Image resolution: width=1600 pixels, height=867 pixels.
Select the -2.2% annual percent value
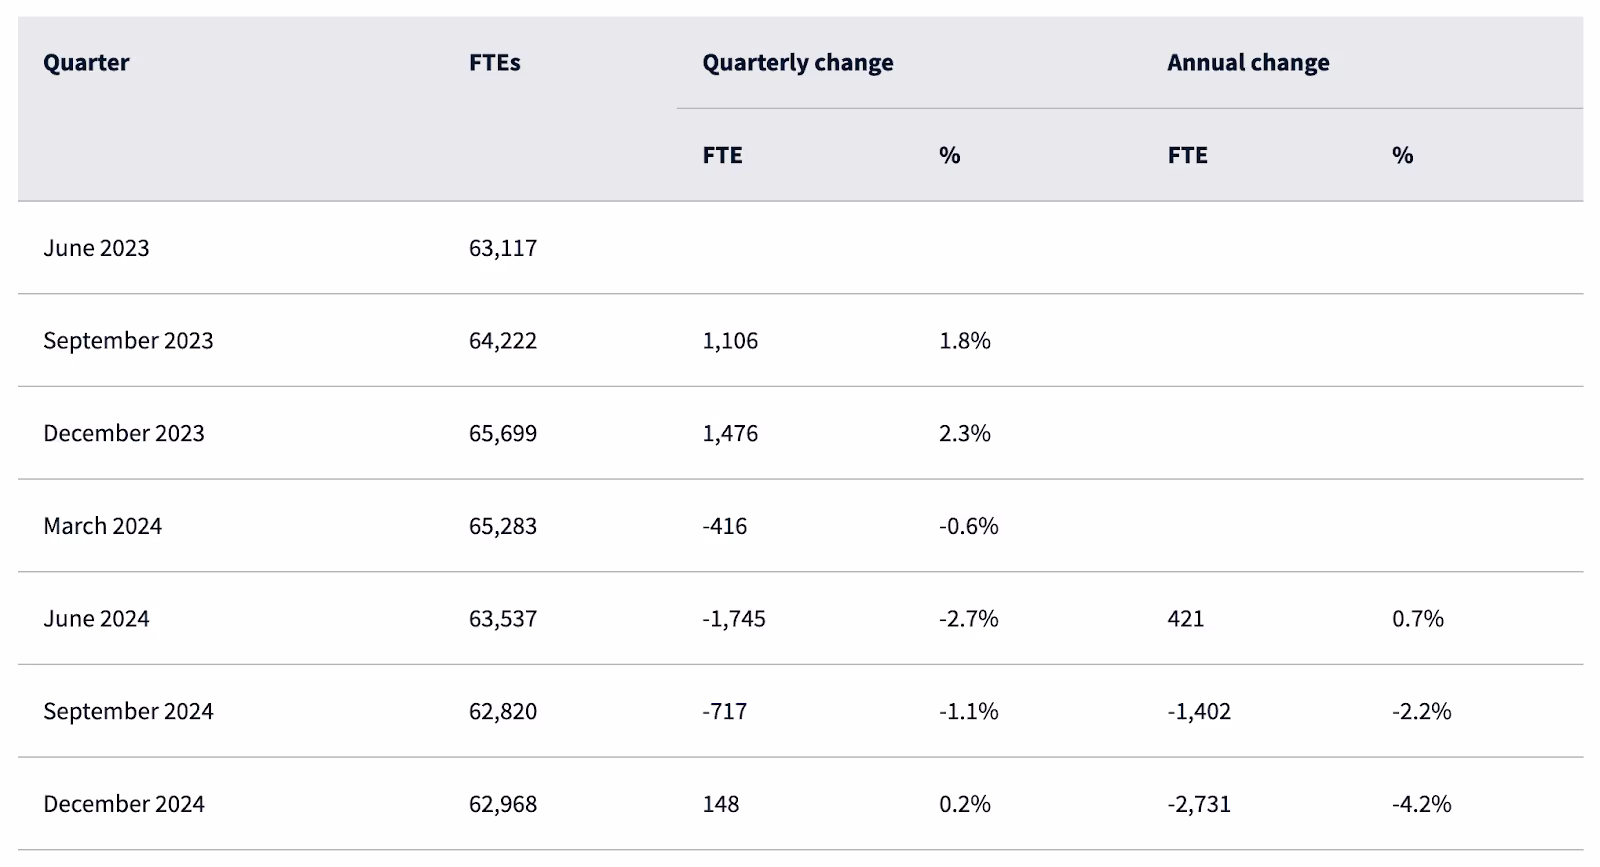pyautogui.click(x=1421, y=711)
